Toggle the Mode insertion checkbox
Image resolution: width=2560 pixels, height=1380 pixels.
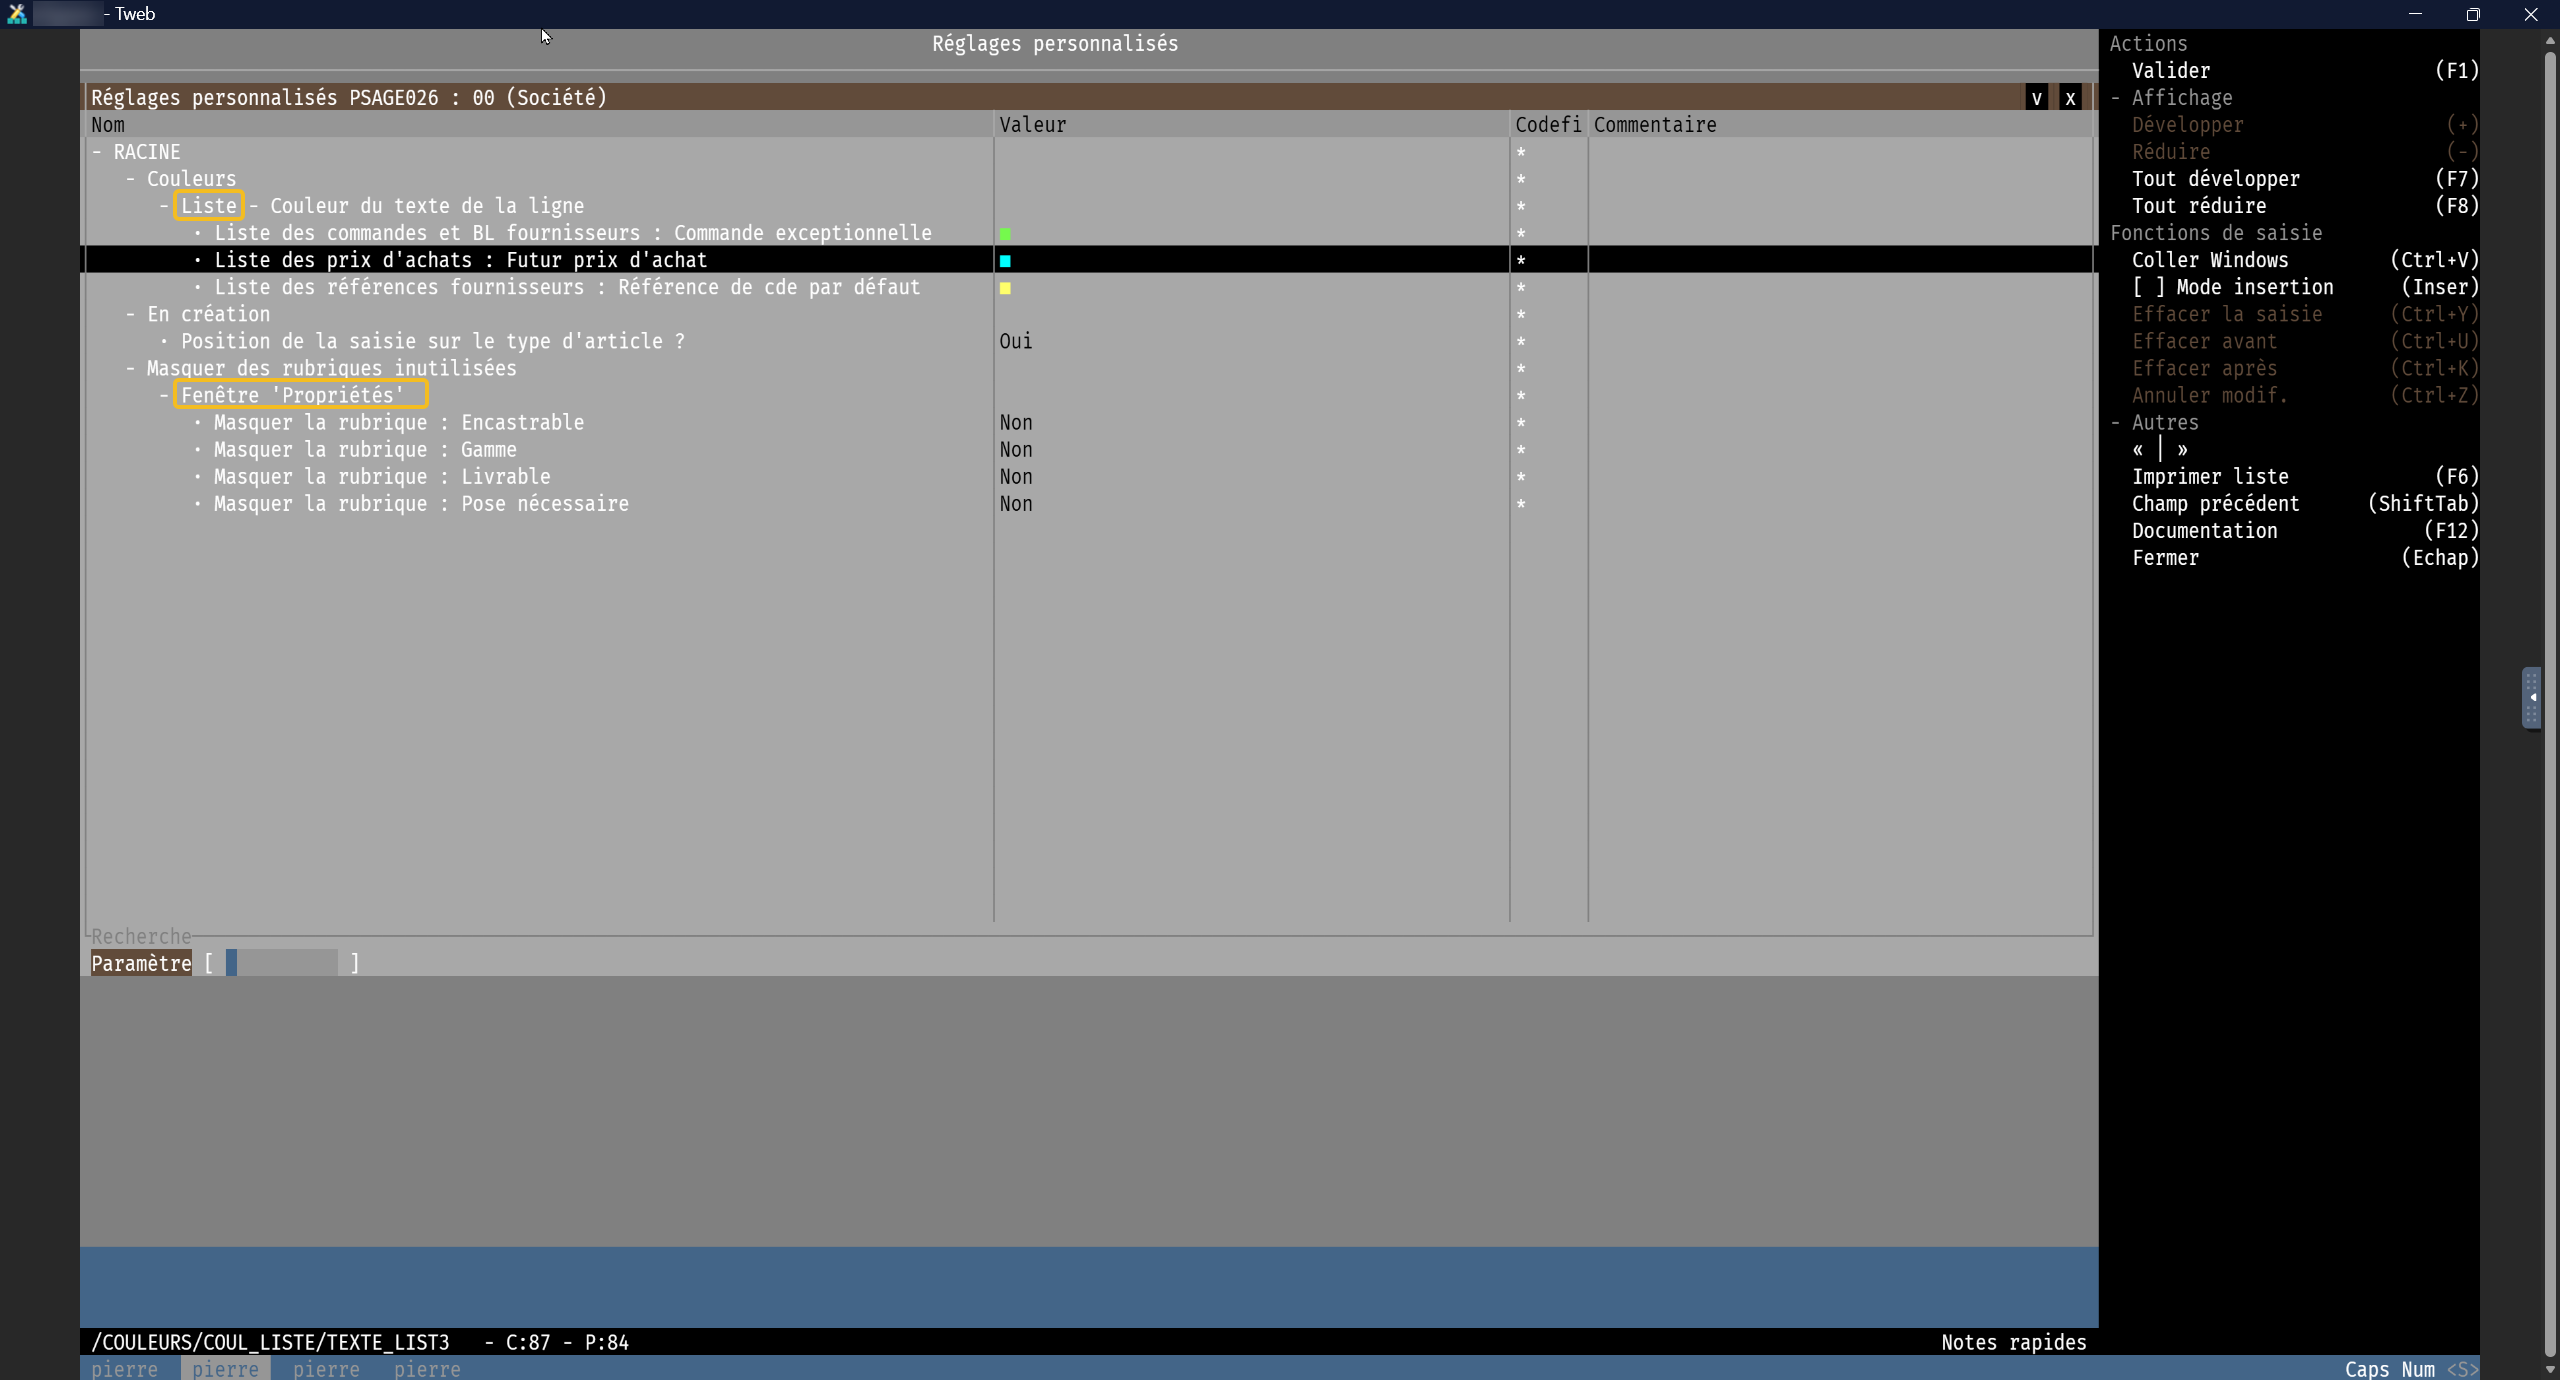click(x=2148, y=287)
